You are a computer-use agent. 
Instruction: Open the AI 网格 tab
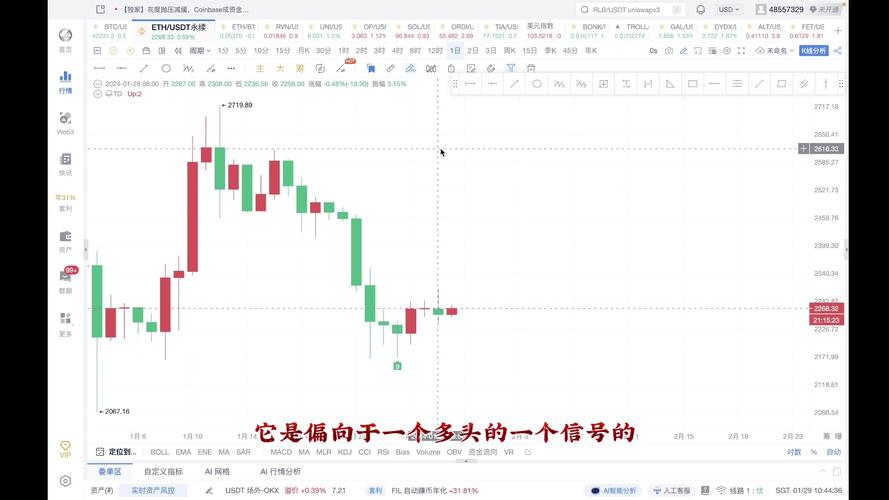click(217, 471)
